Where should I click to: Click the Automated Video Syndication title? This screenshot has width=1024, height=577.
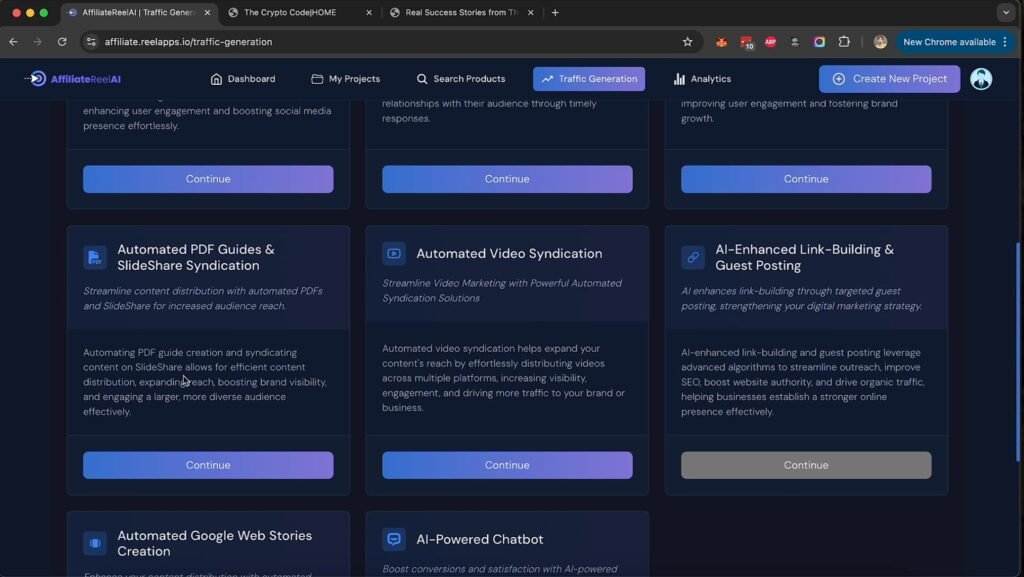509,253
